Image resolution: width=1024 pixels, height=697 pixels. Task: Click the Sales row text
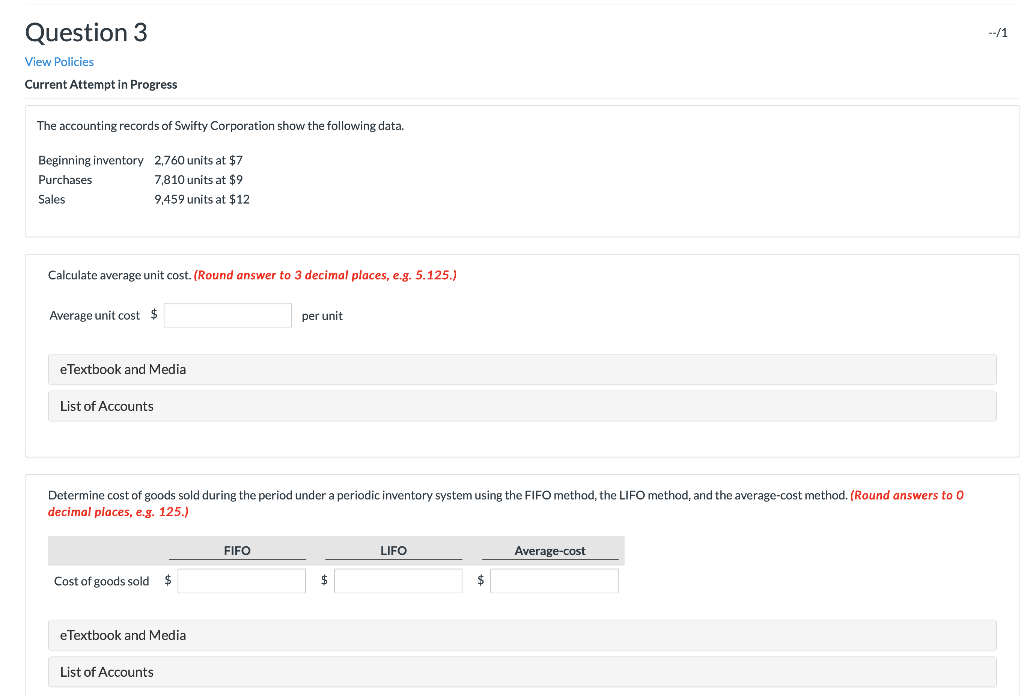point(51,199)
